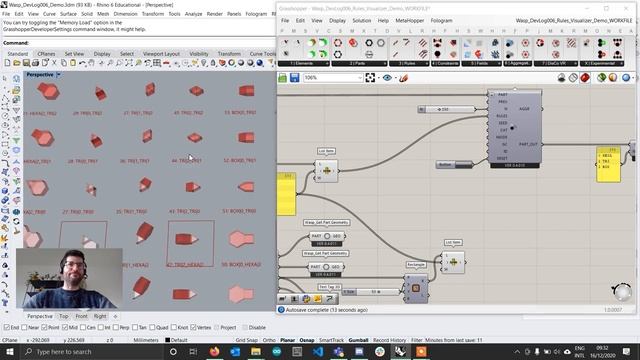The width and height of the screenshot is (640, 360).
Task: Click the Grasshopper sketch brush icon
Action: pos(404,78)
